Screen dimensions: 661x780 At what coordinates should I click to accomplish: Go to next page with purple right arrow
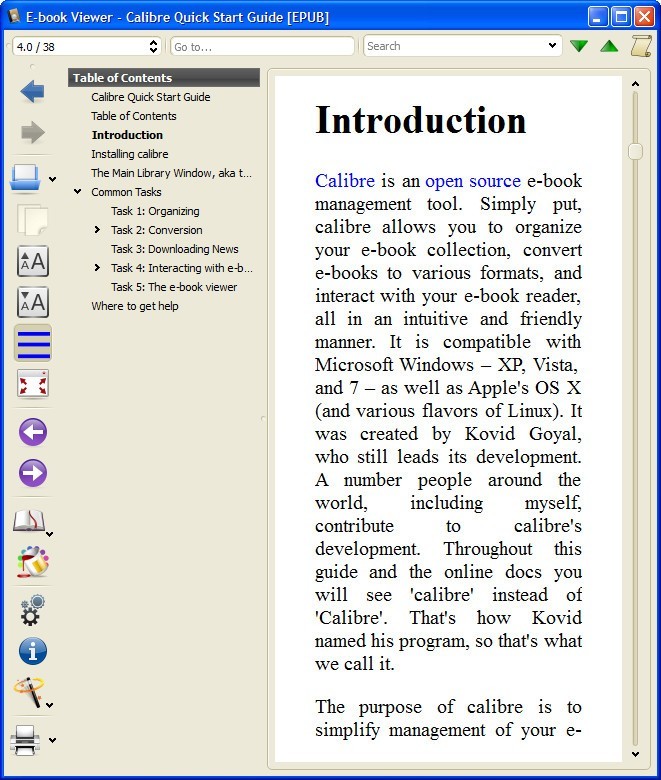point(33,473)
